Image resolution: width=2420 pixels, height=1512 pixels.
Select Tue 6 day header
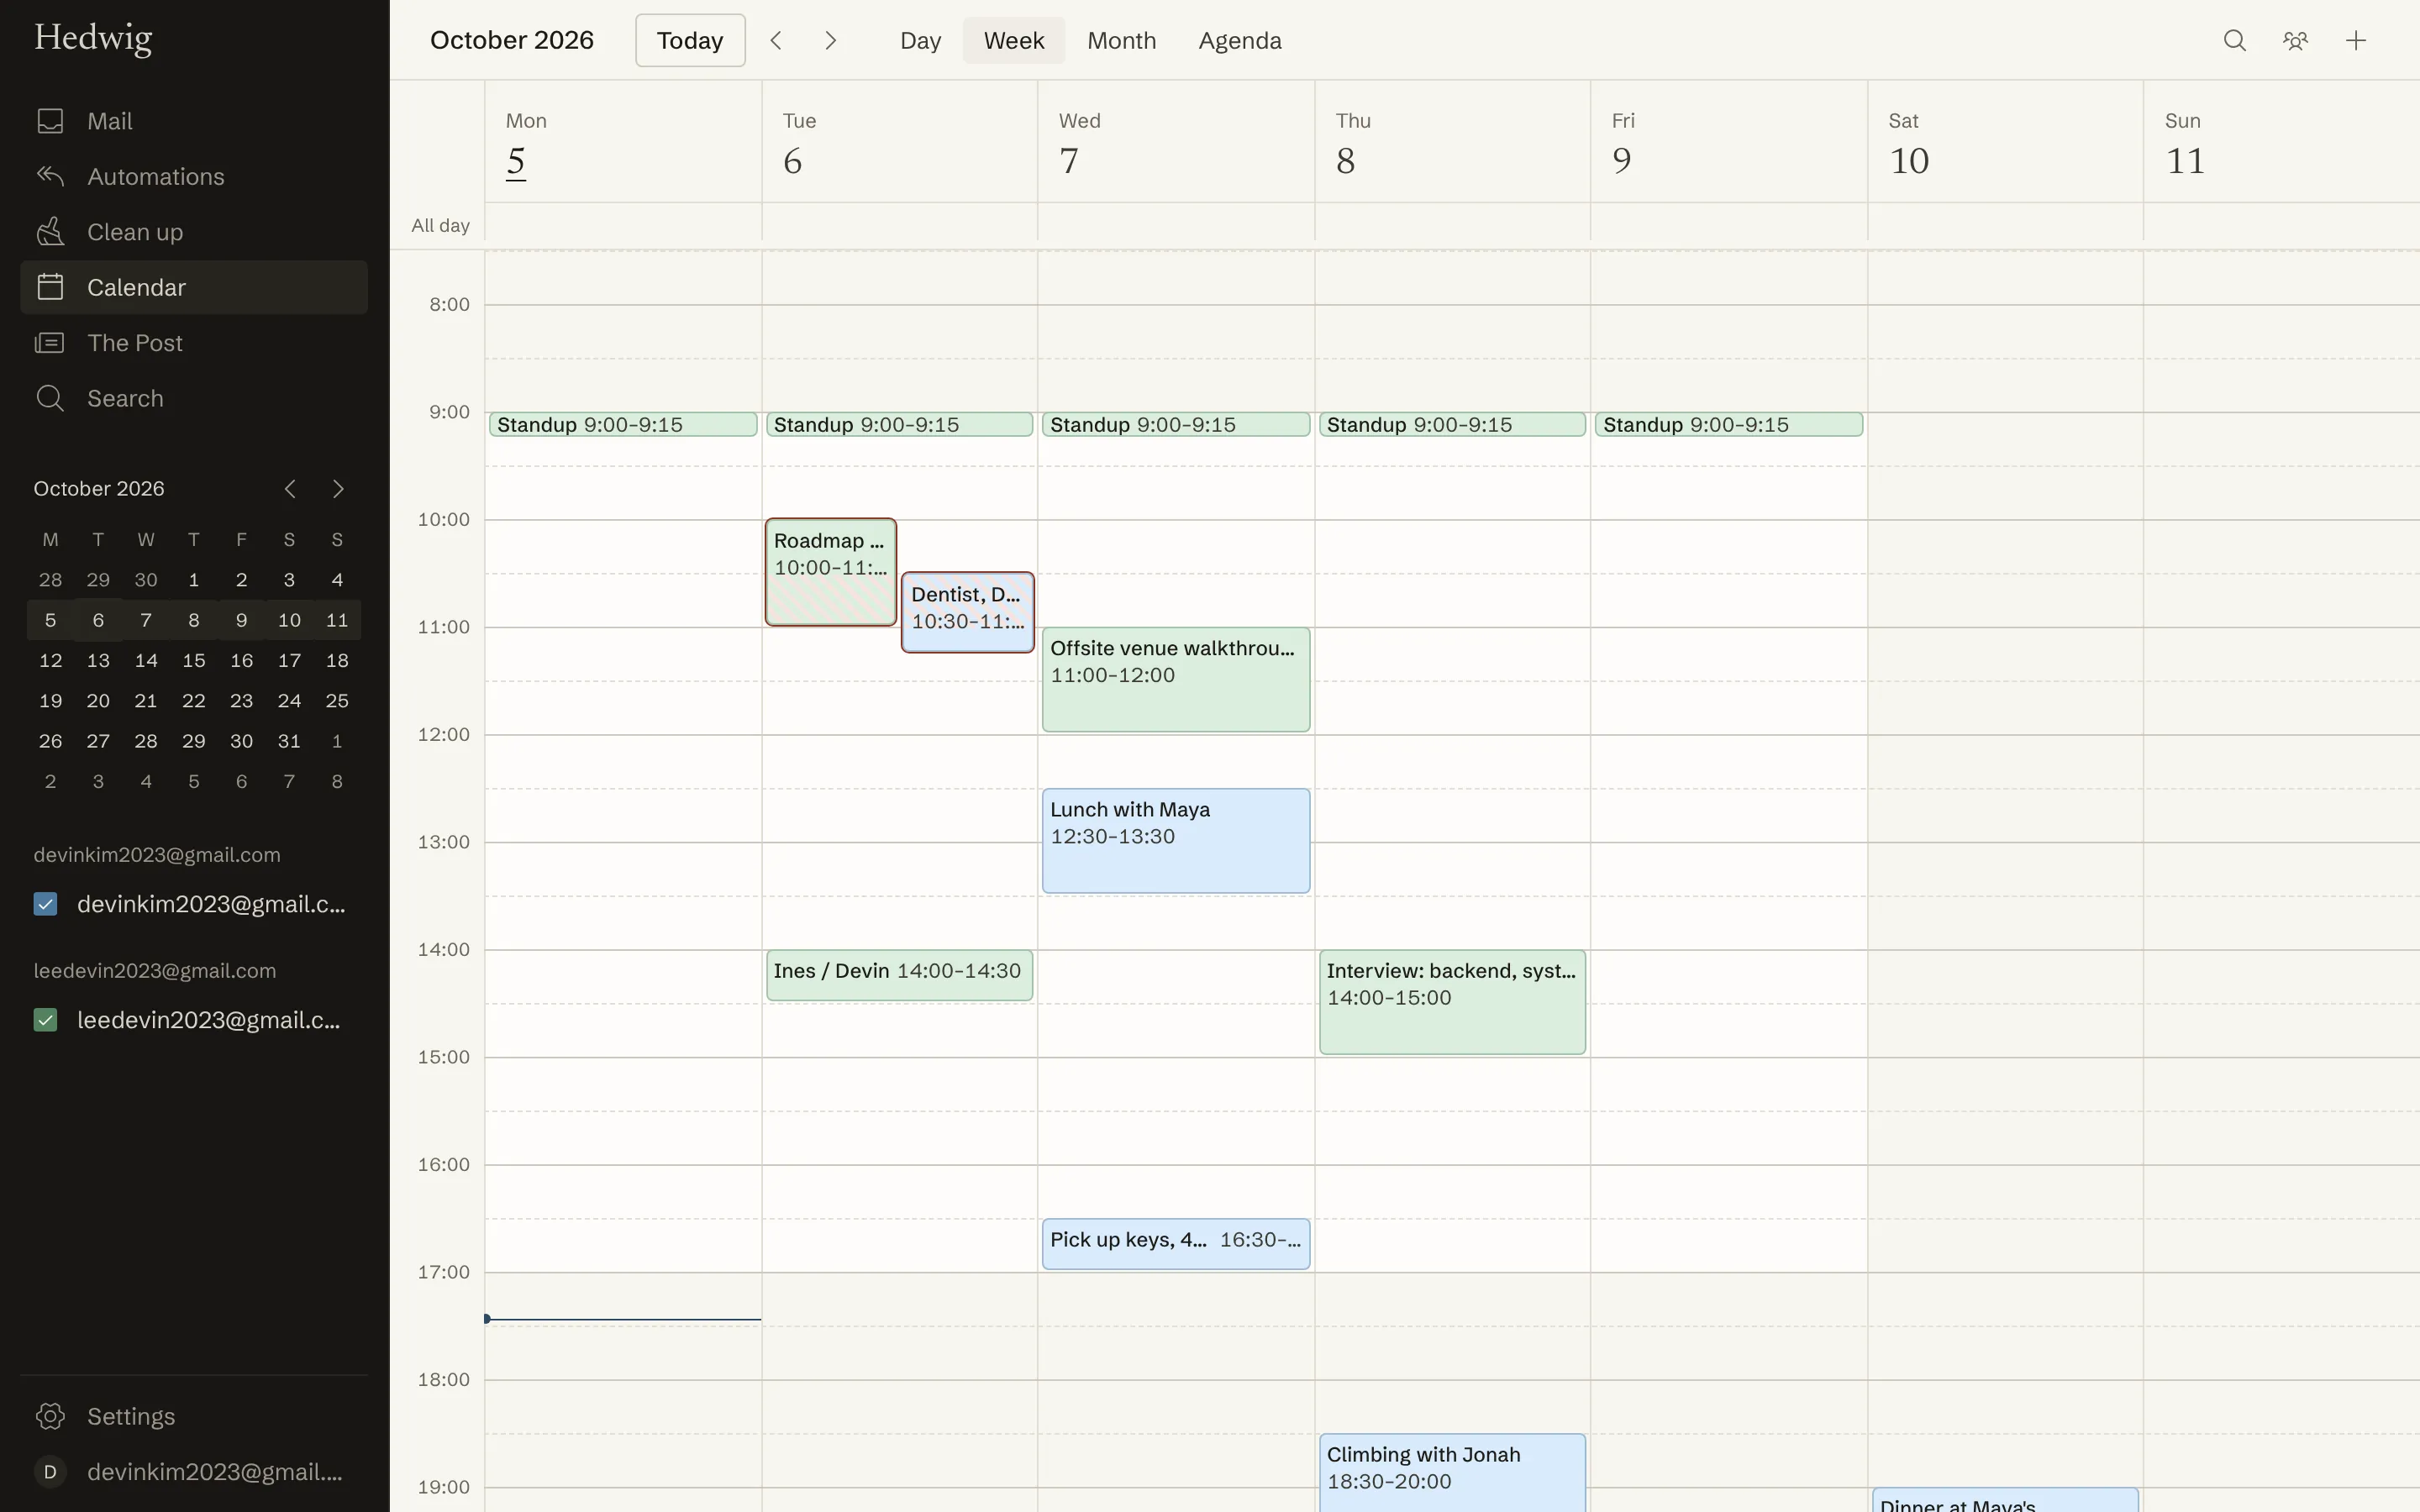pyautogui.click(x=899, y=142)
